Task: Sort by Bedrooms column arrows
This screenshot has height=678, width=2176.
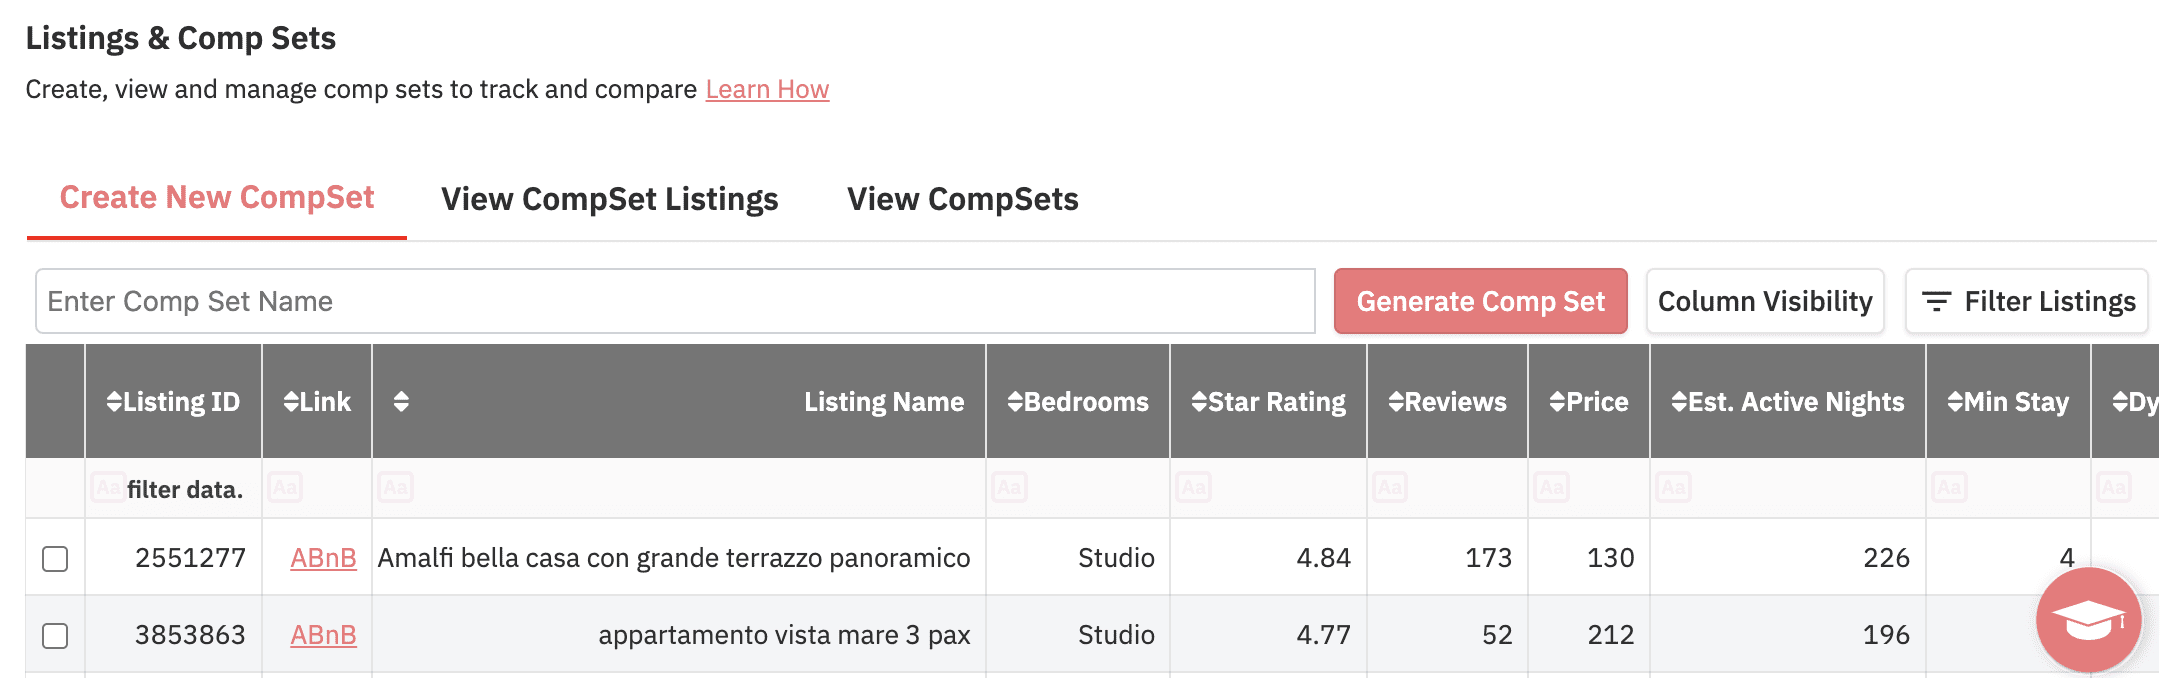Action: [1015, 402]
